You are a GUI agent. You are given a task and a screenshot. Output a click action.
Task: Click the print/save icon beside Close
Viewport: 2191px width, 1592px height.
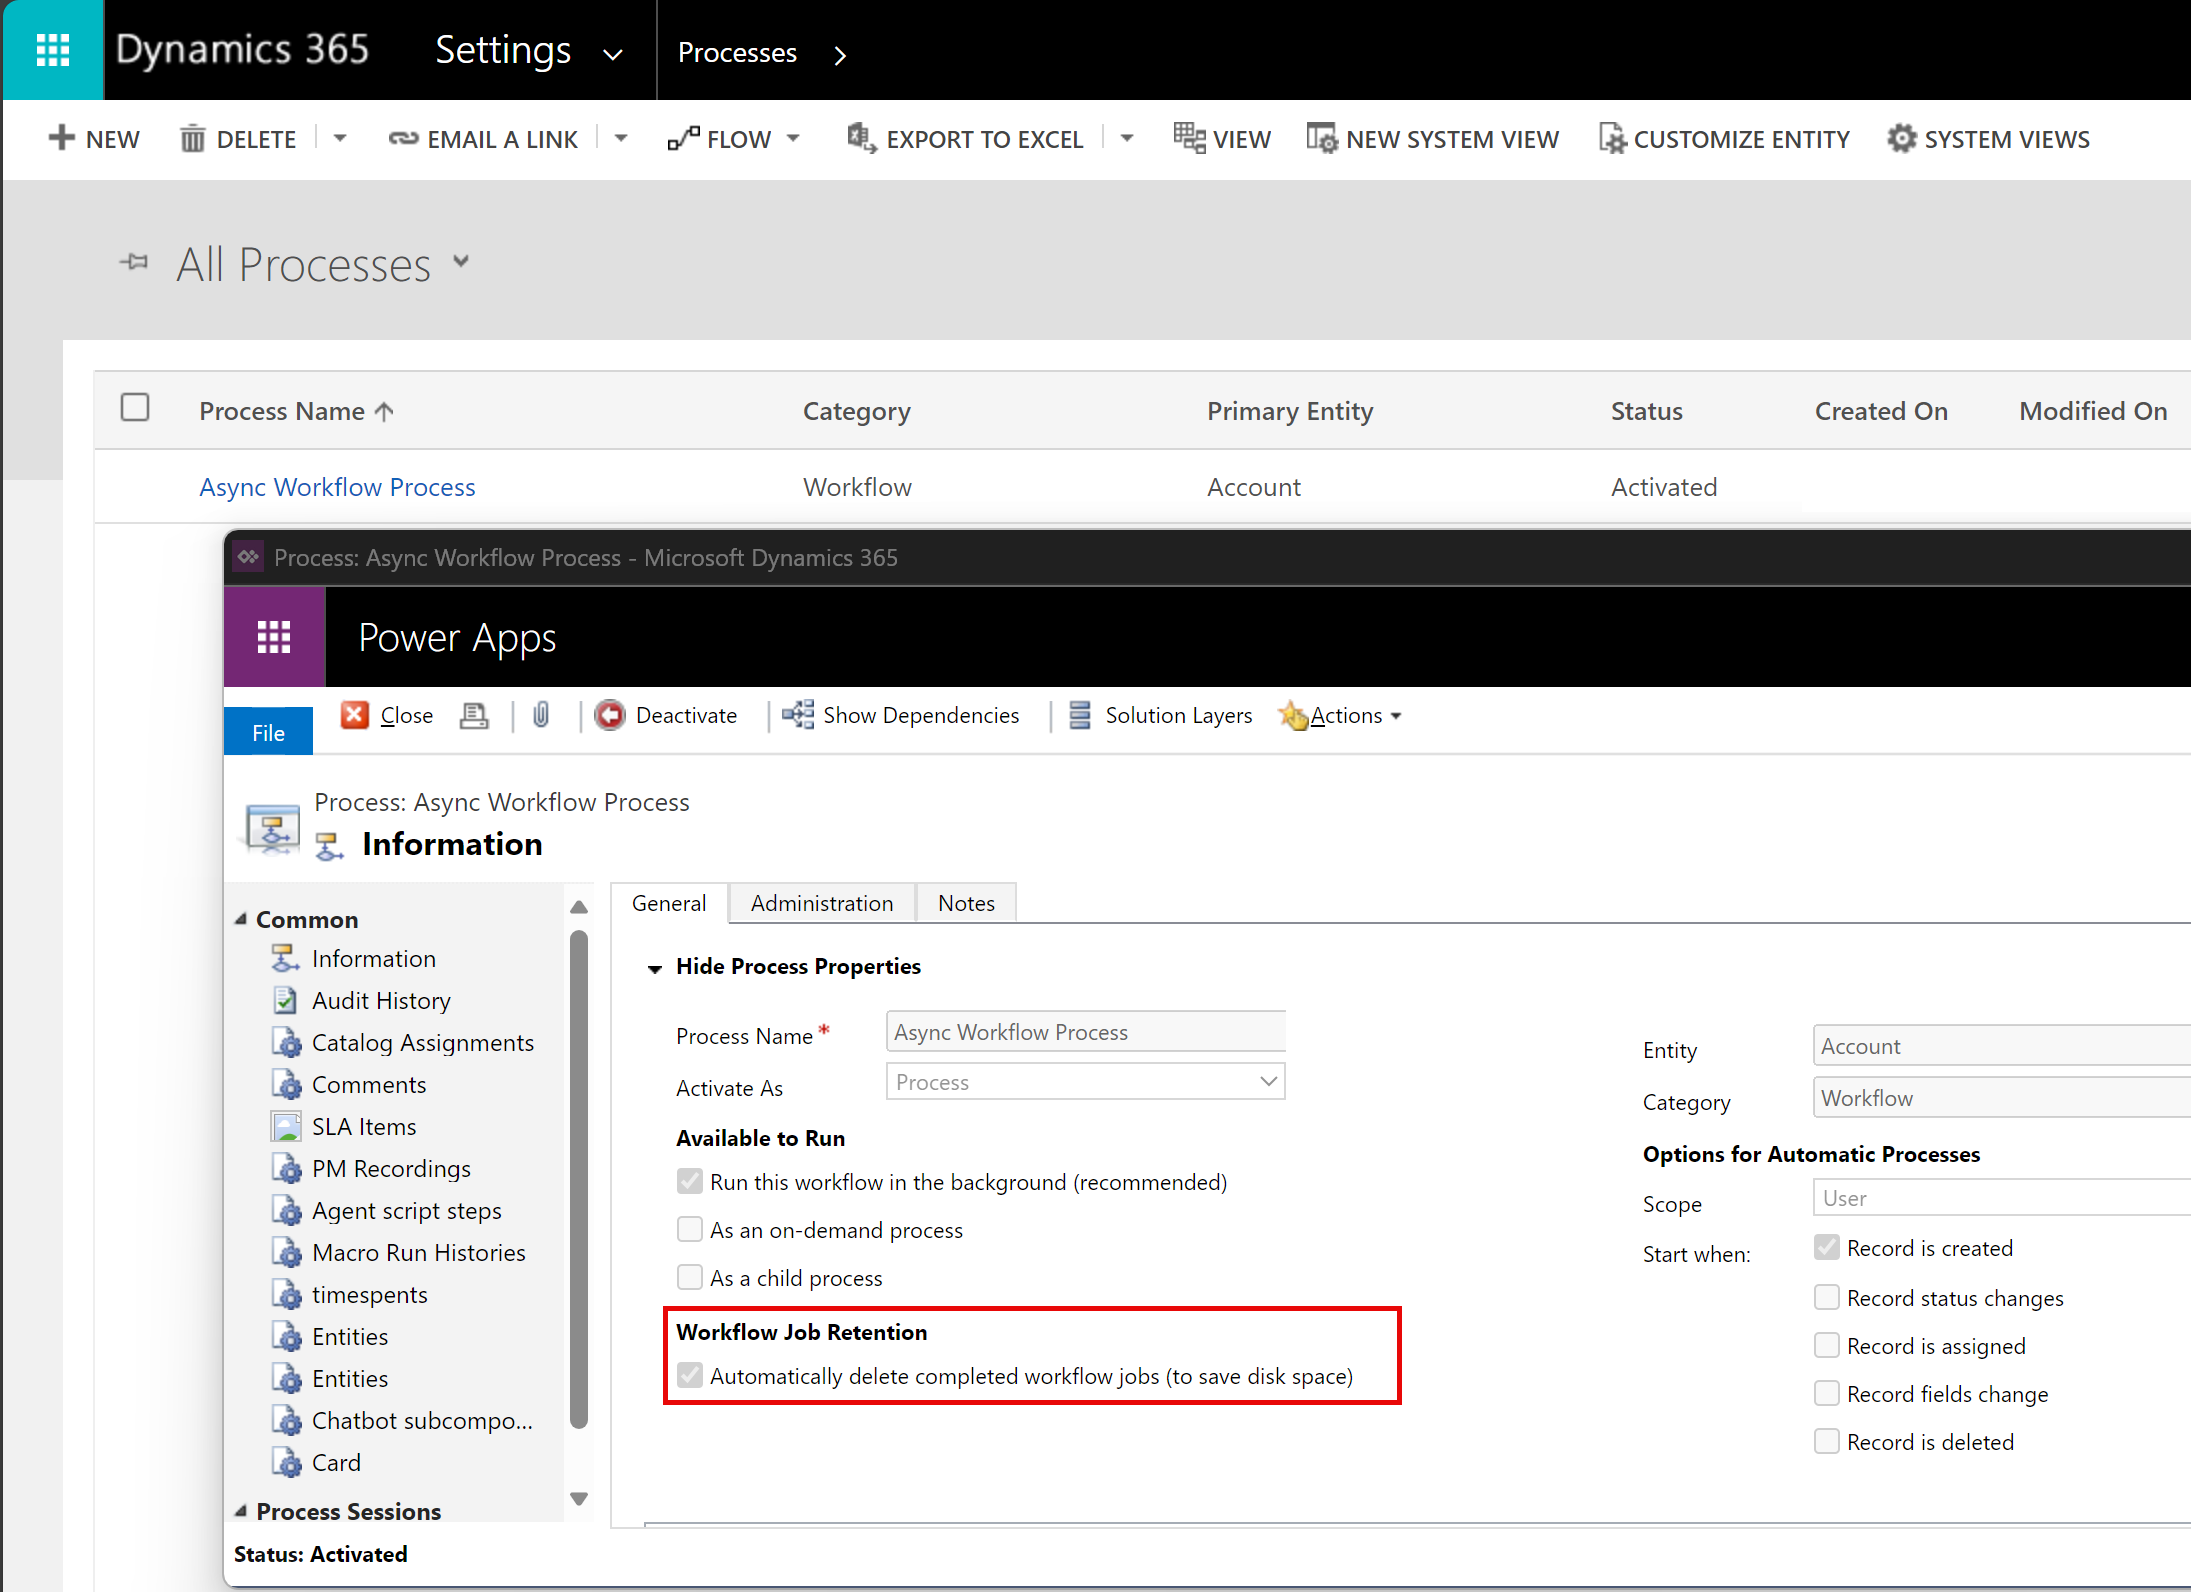coord(474,715)
